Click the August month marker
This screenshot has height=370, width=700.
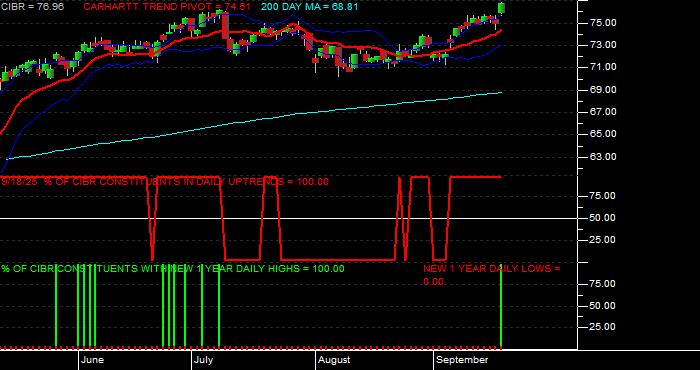(x=335, y=360)
